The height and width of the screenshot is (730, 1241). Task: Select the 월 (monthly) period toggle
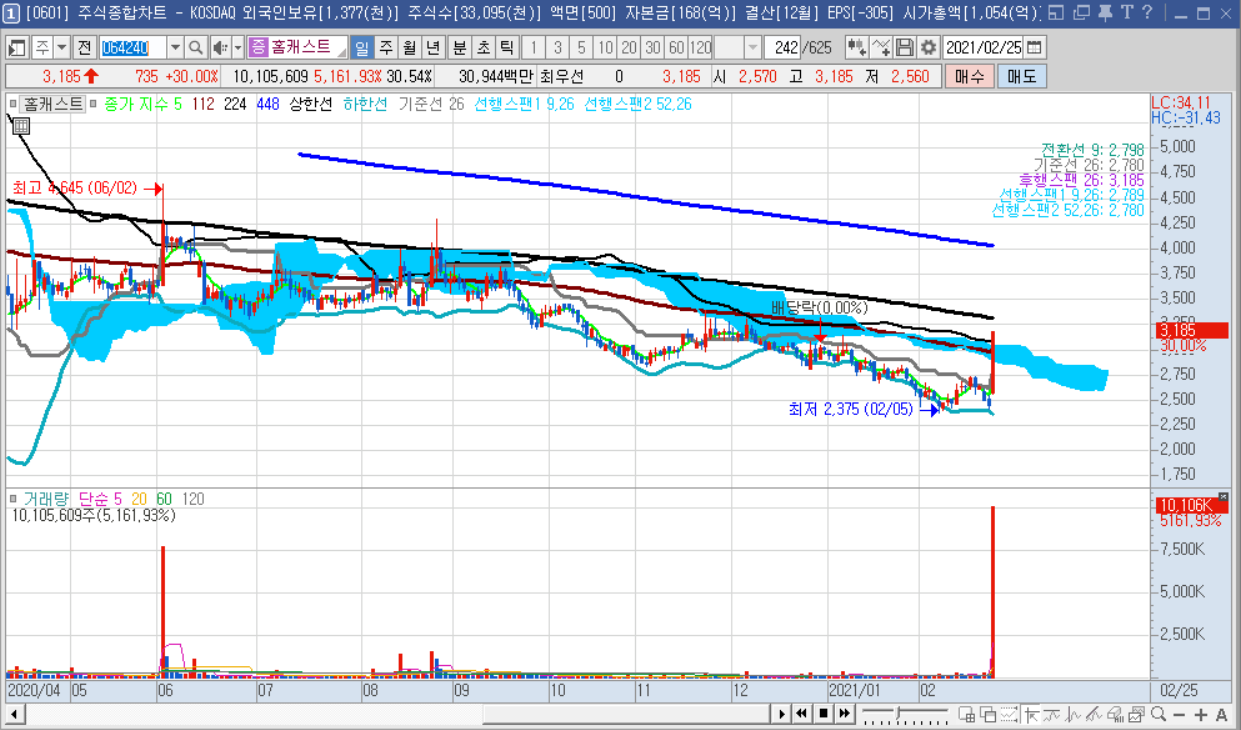[409, 48]
